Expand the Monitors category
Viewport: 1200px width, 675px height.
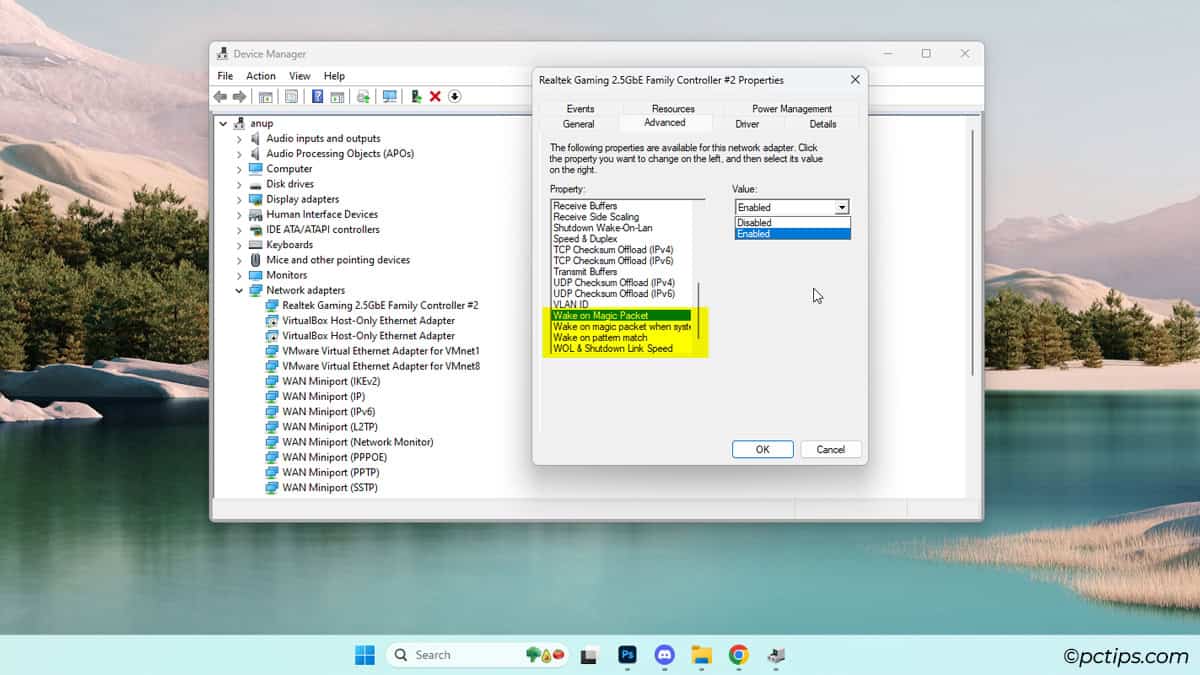coord(239,275)
